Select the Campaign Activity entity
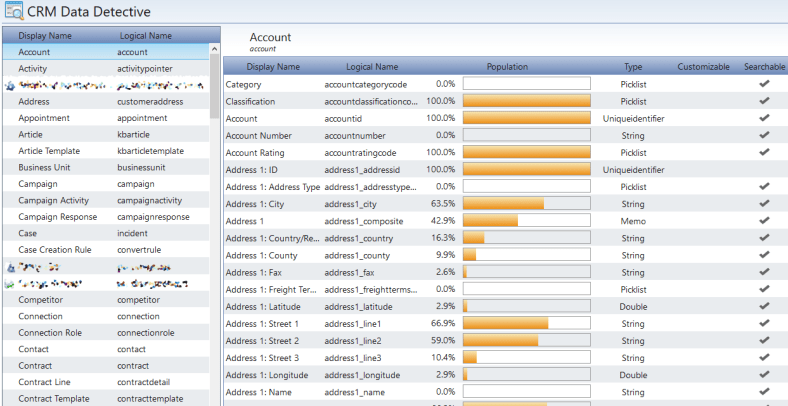Viewport: 788px width, 406px height. [x=106, y=200]
